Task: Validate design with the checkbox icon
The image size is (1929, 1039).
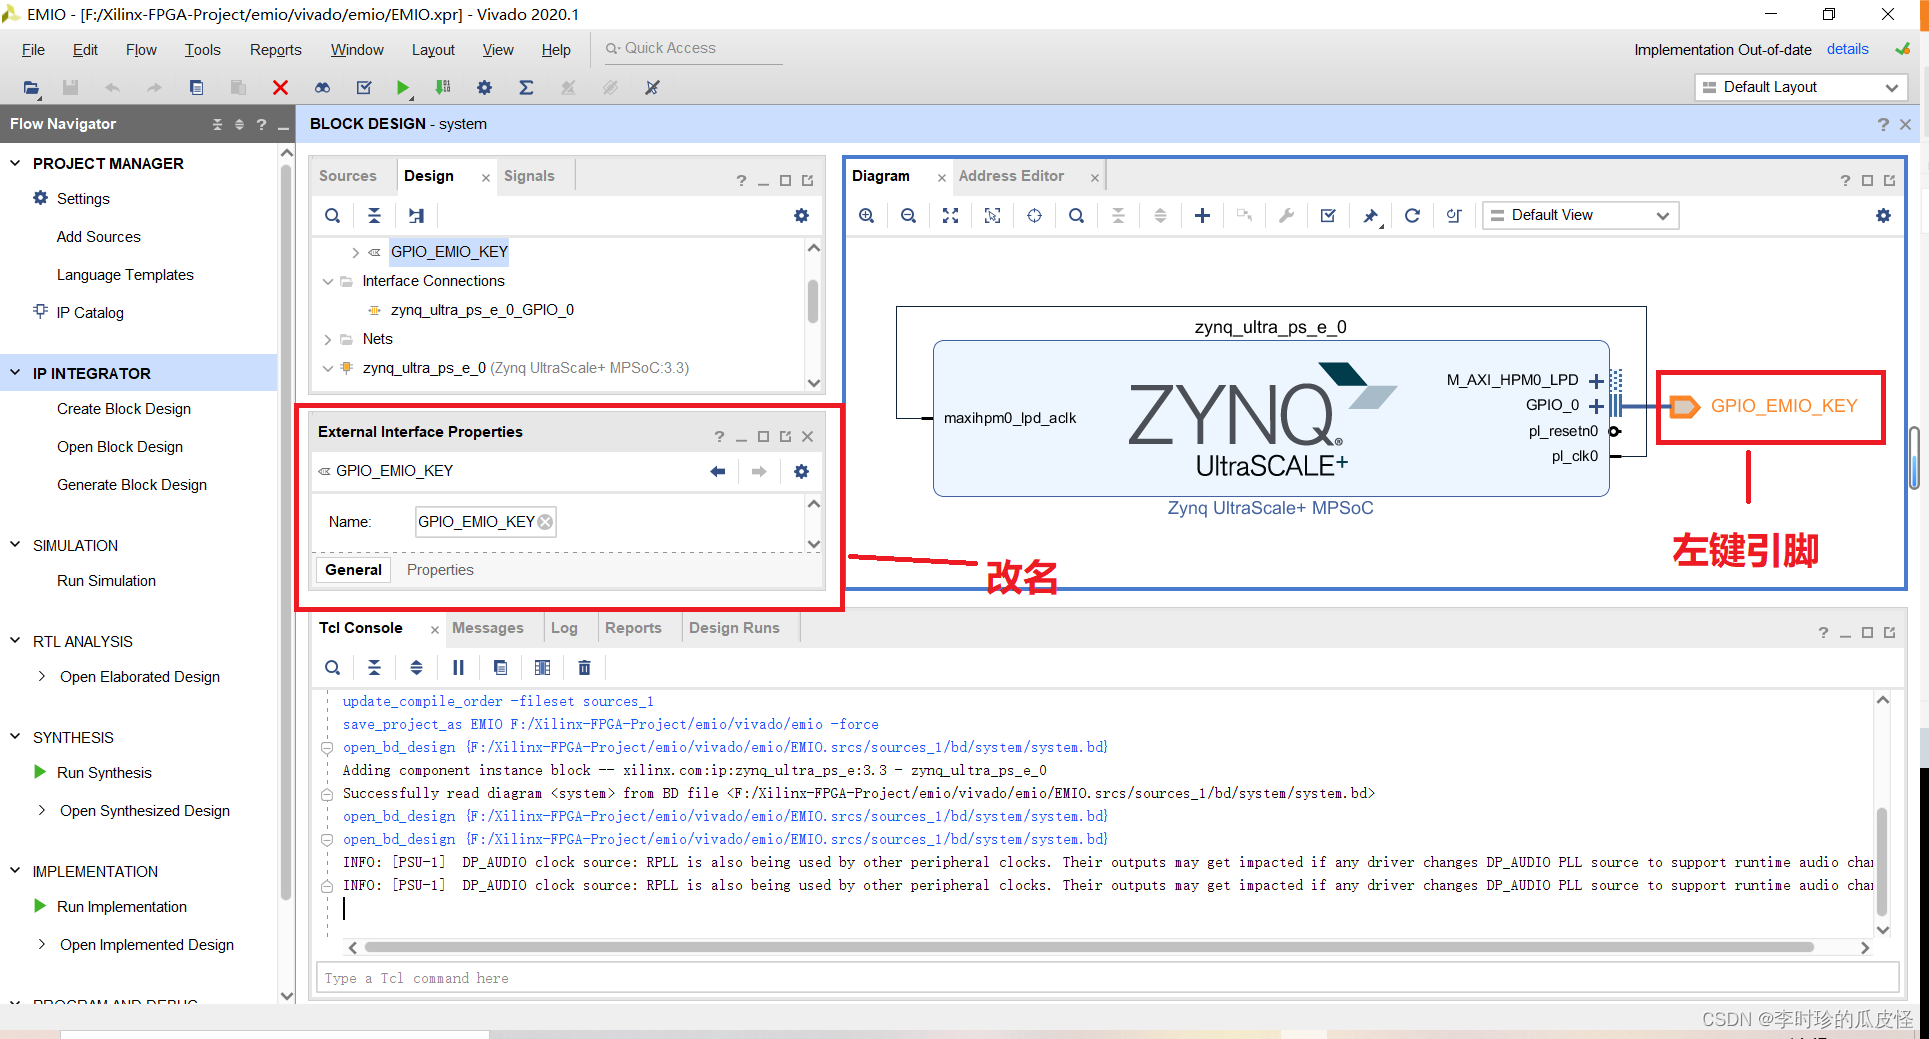Action: pos(1328,215)
